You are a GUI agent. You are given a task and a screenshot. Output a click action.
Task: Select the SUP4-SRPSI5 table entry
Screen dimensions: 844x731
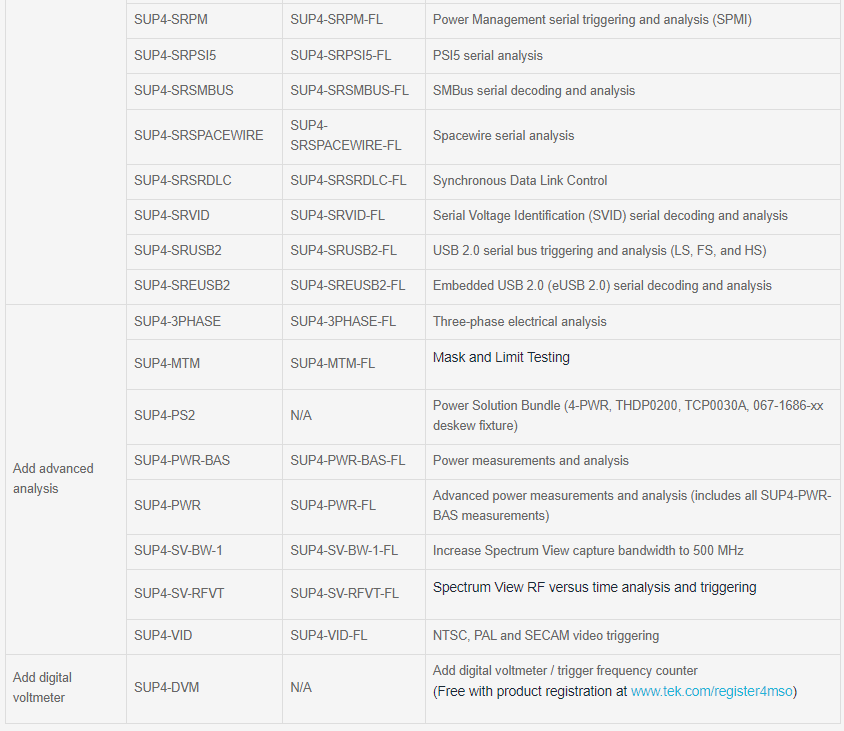175,55
